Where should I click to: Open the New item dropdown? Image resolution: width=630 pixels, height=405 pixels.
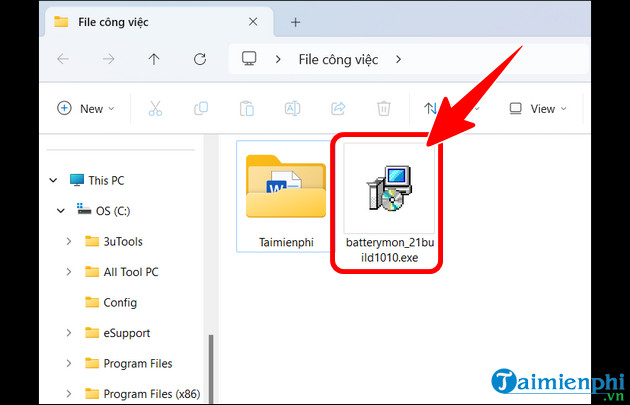pyautogui.click(x=86, y=108)
